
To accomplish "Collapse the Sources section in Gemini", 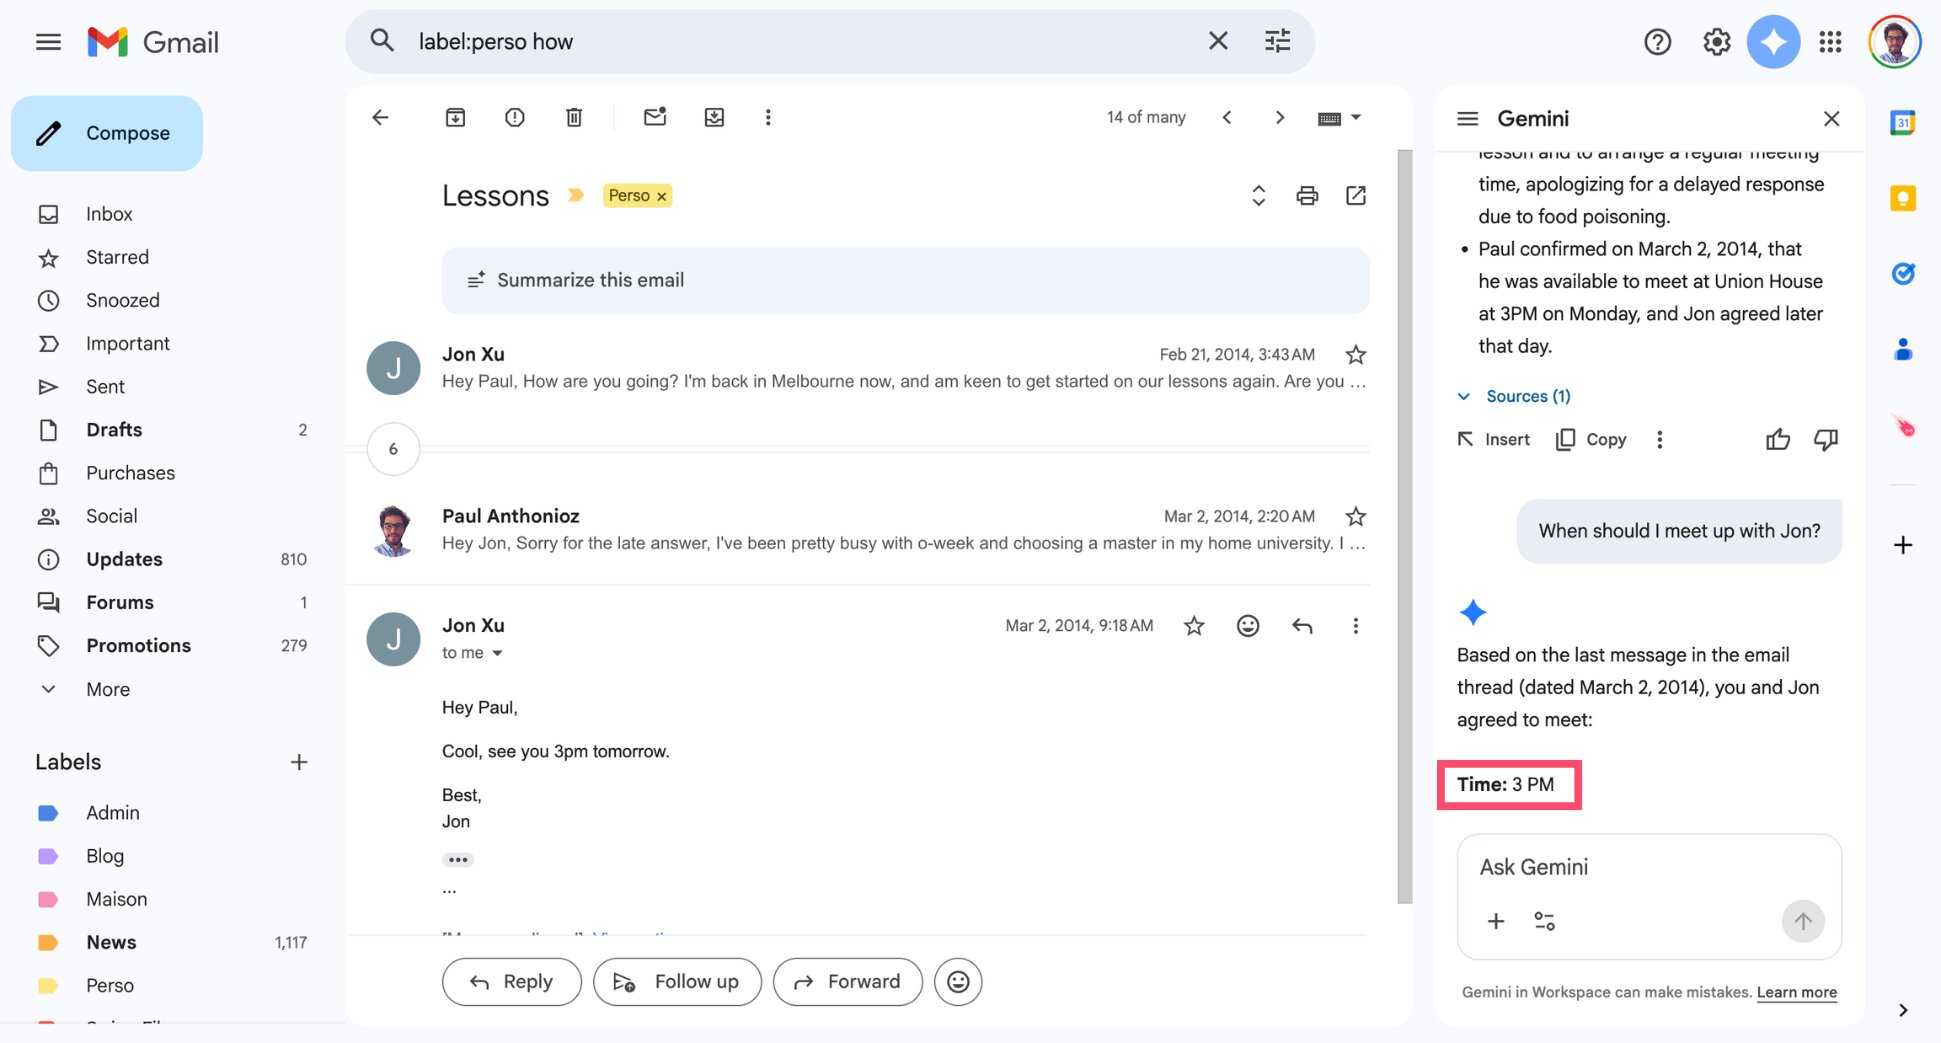I will (x=1463, y=396).
